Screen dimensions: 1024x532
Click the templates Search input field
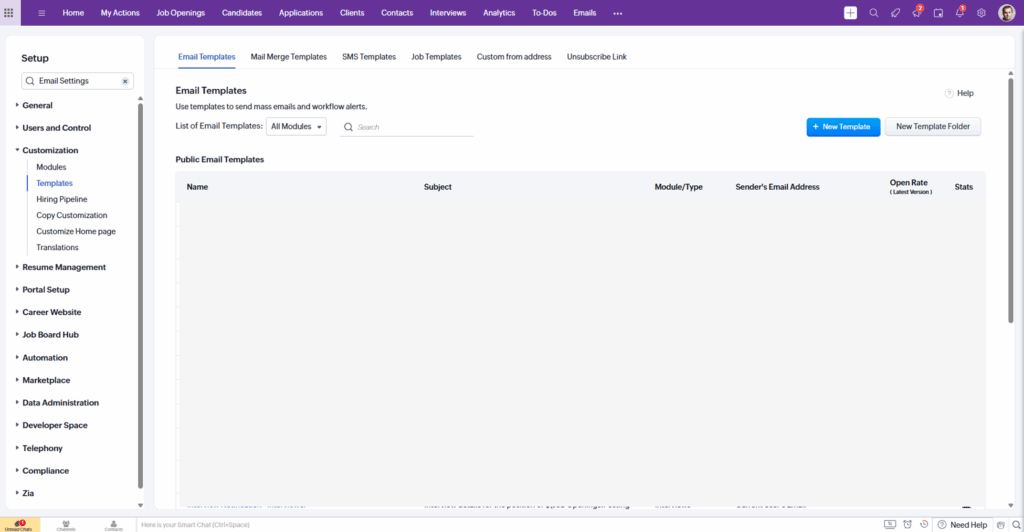tap(412, 128)
